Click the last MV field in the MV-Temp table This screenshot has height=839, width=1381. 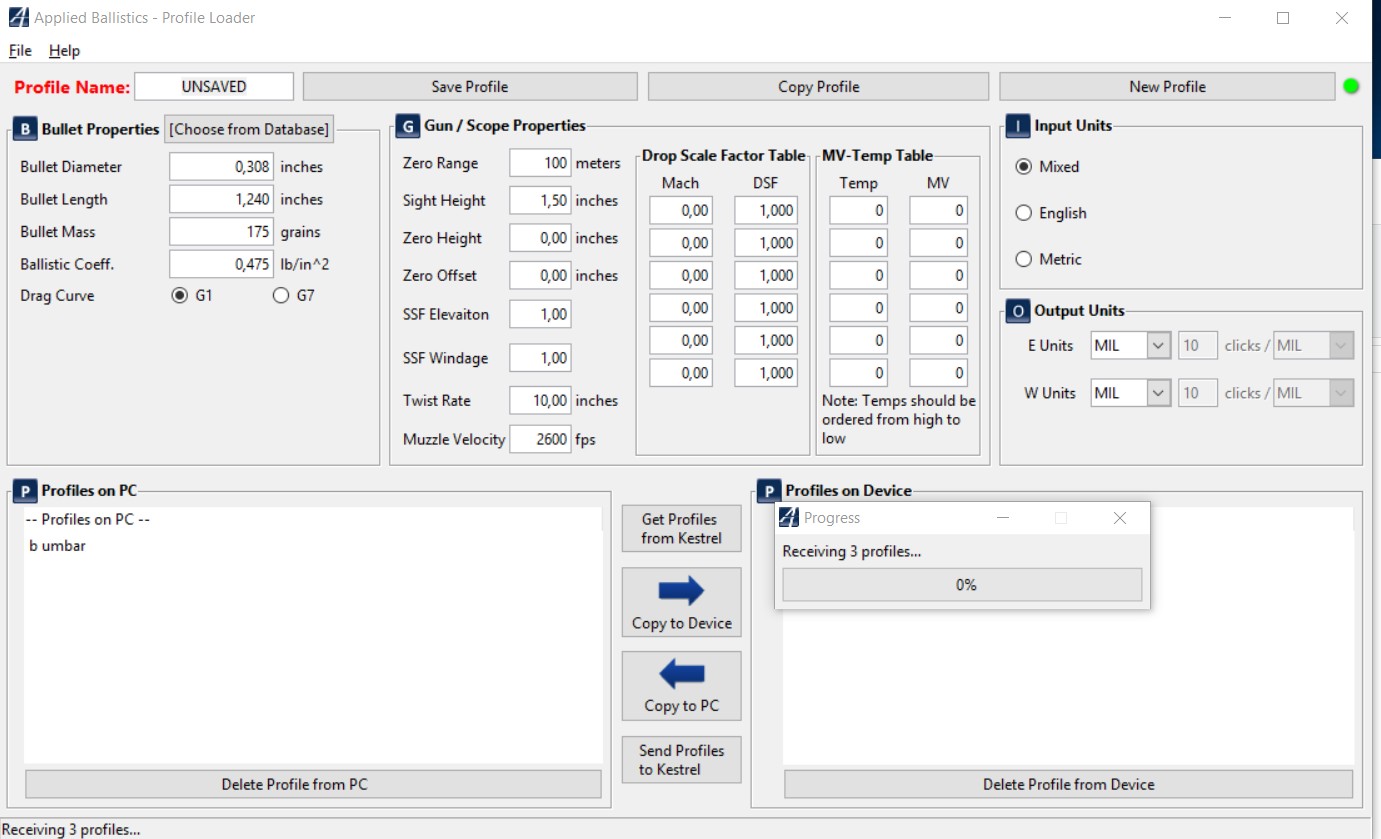pyautogui.click(x=939, y=373)
